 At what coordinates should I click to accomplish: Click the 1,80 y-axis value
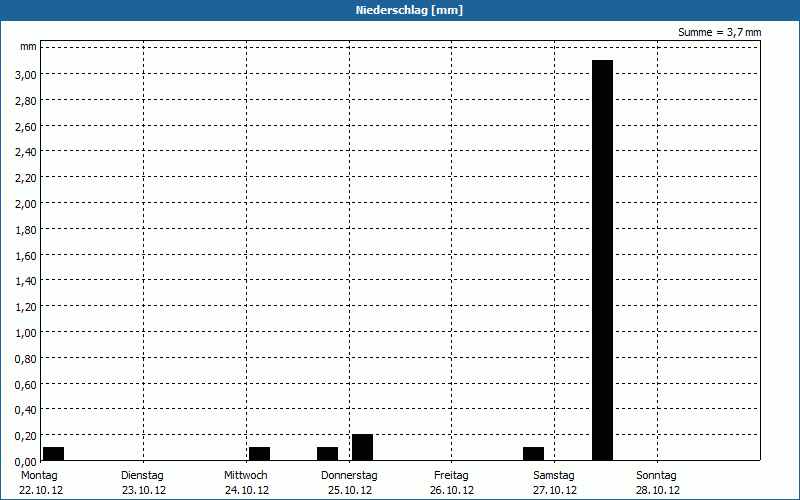(x=26, y=230)
